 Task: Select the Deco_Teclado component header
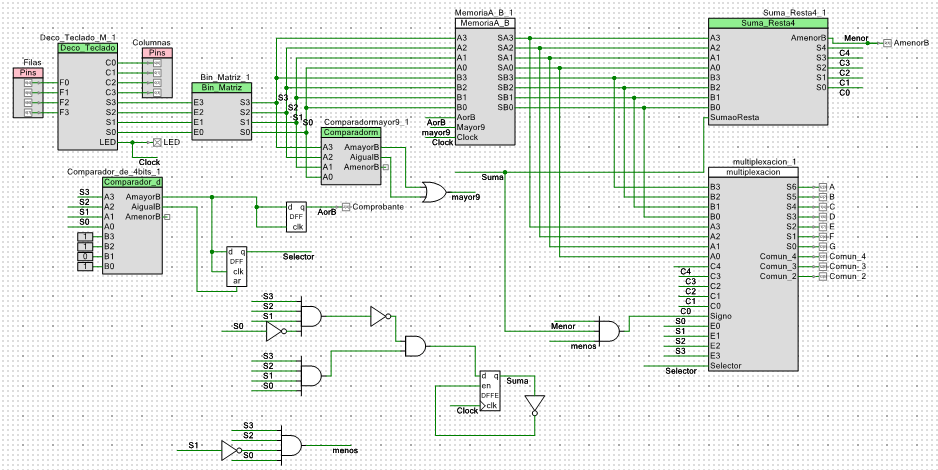point(89,48)
